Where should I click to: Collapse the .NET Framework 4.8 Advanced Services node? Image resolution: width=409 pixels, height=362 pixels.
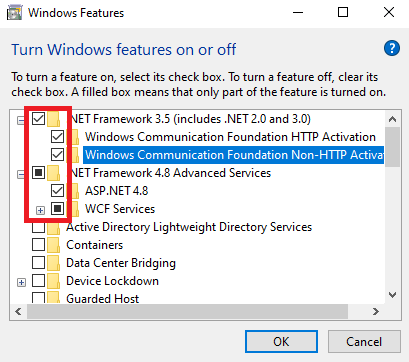pos(21,174)
